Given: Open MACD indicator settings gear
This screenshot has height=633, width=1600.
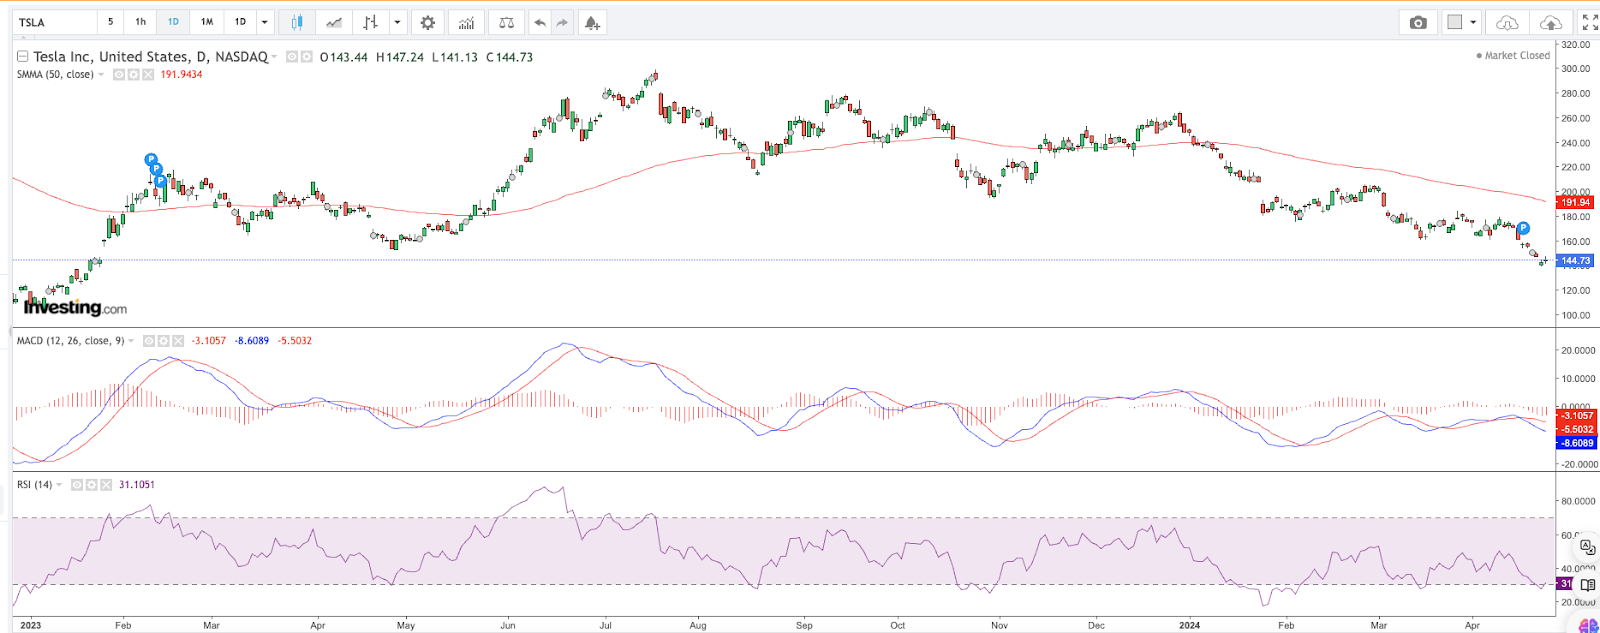Looking at the screenshot, I should click(x=163, y=341).
